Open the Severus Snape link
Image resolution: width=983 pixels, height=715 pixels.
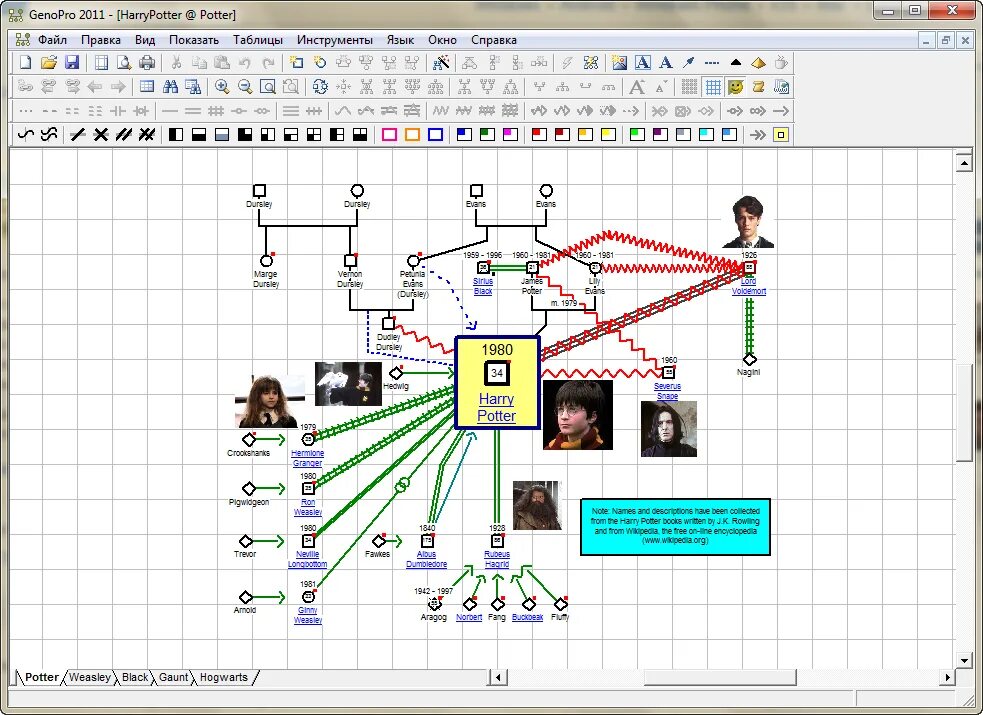[667, 391]
